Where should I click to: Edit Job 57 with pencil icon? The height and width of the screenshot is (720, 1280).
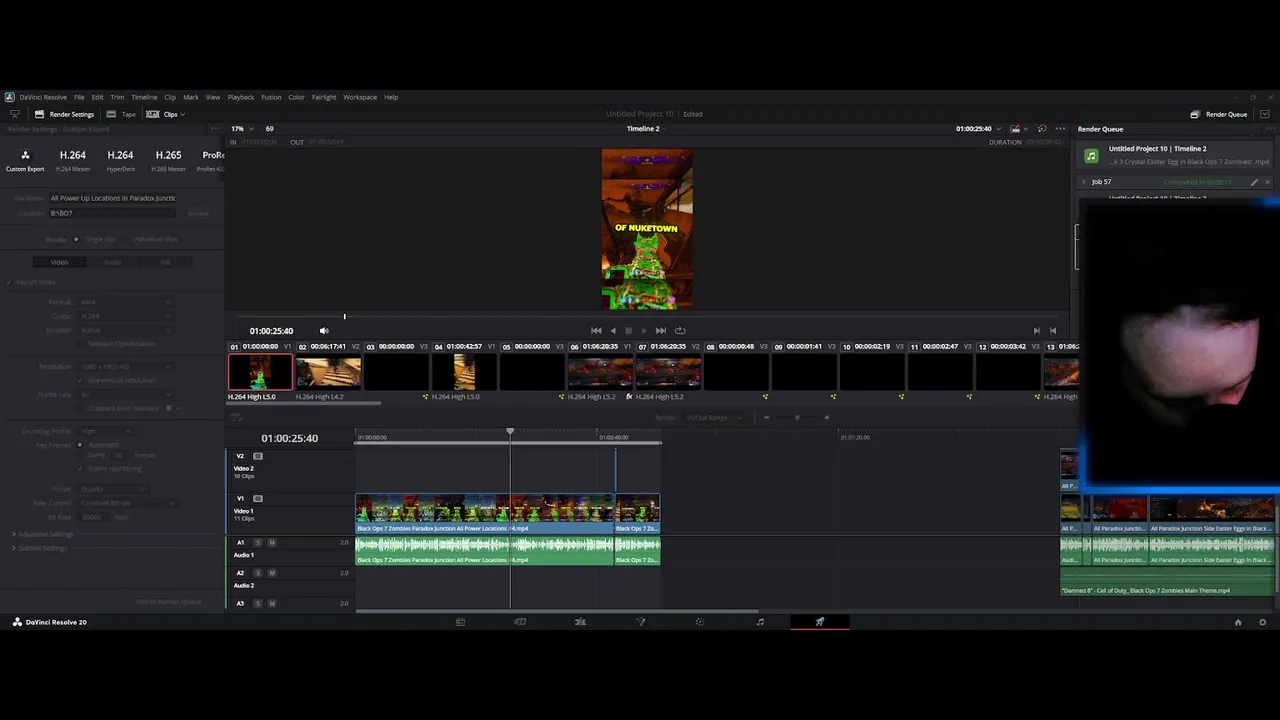point(1254,182)
